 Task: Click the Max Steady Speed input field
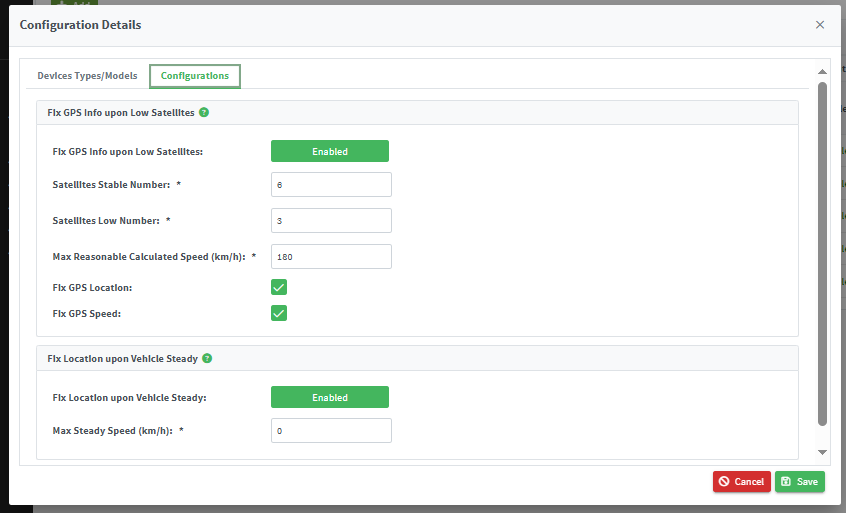331,431
